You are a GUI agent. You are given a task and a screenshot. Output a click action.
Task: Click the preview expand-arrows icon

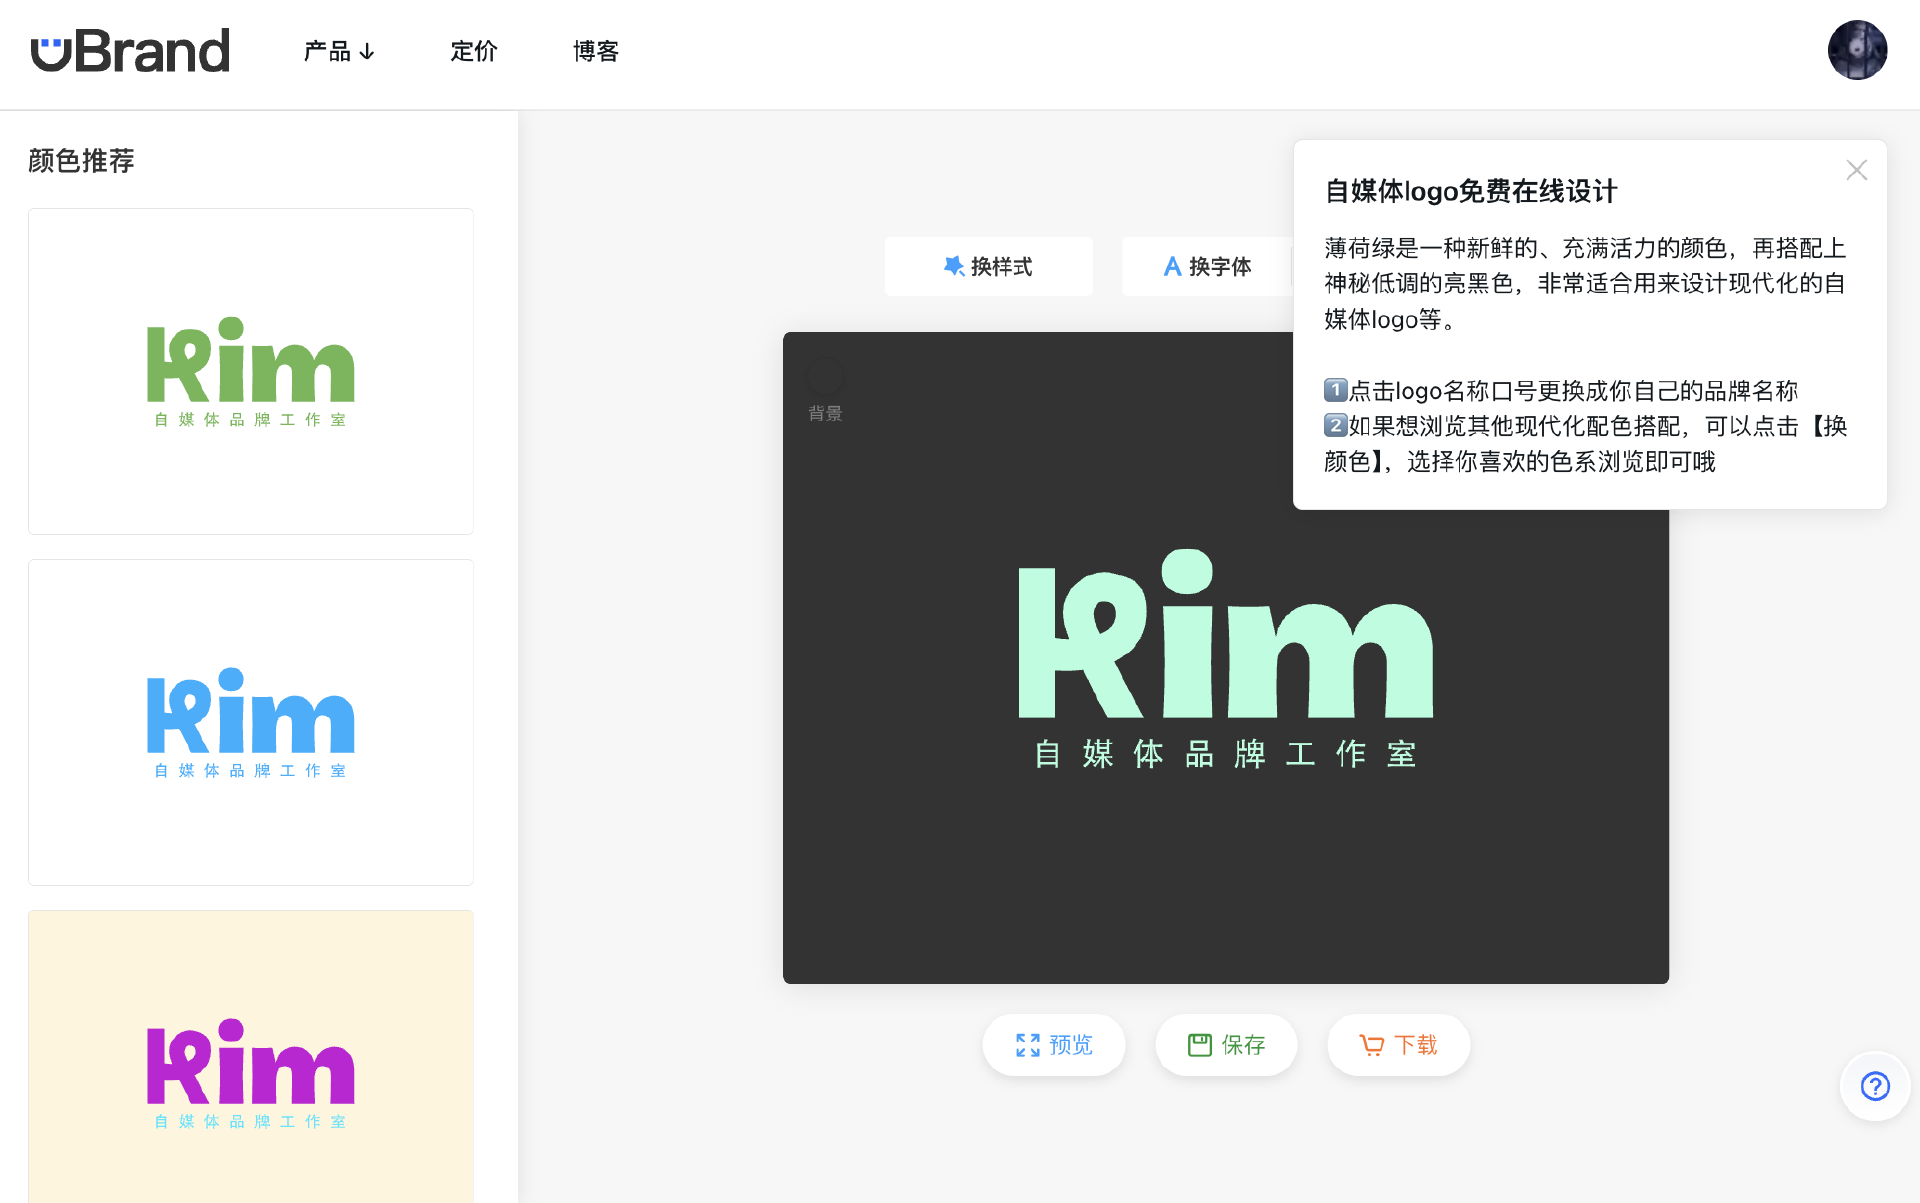coord(1026,1044)
